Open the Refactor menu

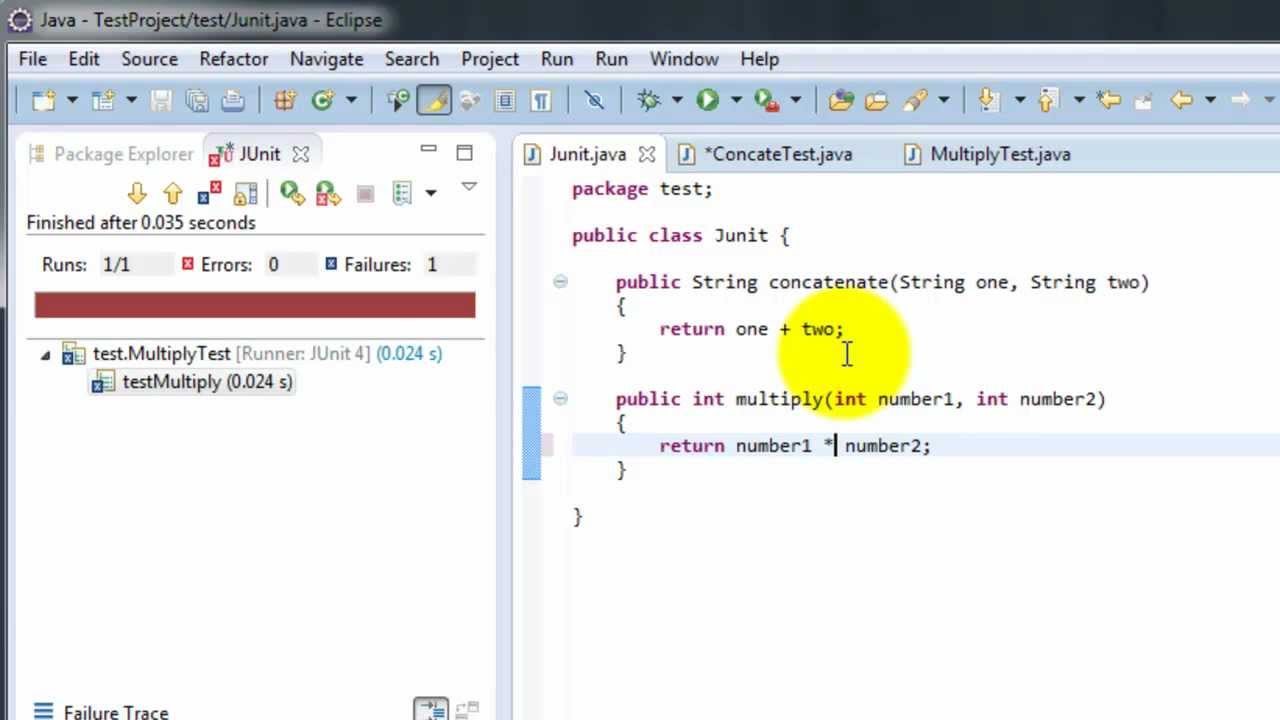tap(234, 59)
